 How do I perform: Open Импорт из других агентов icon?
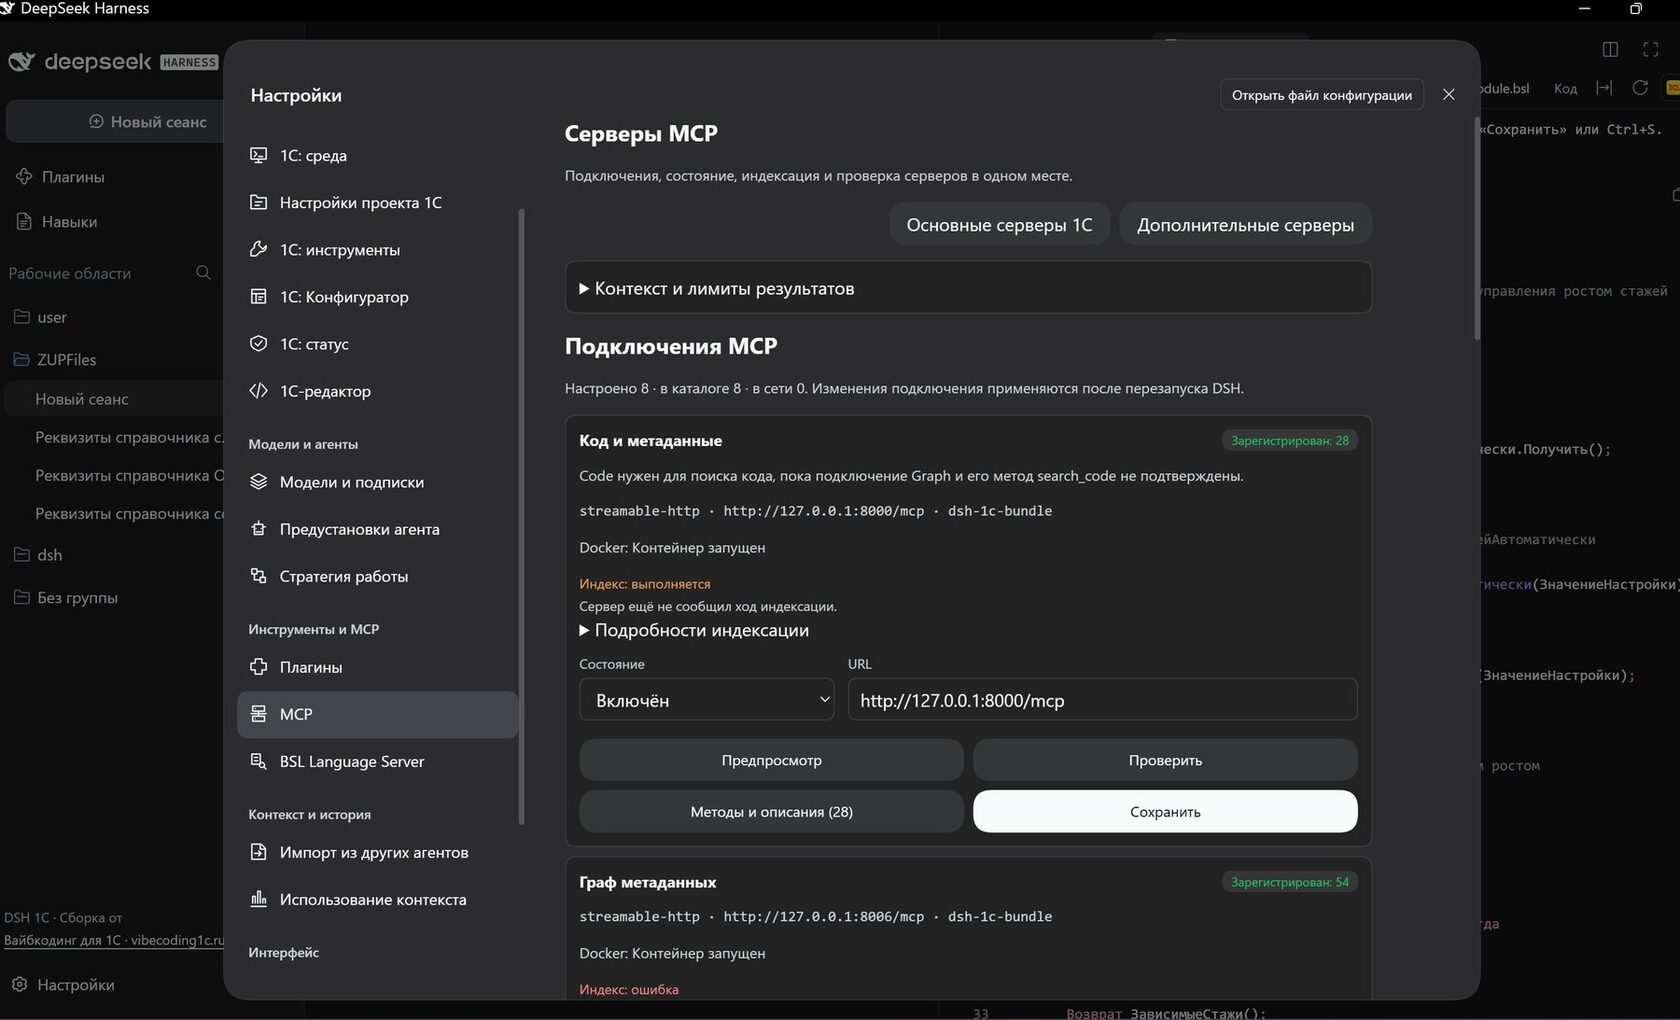click(258, 852)
